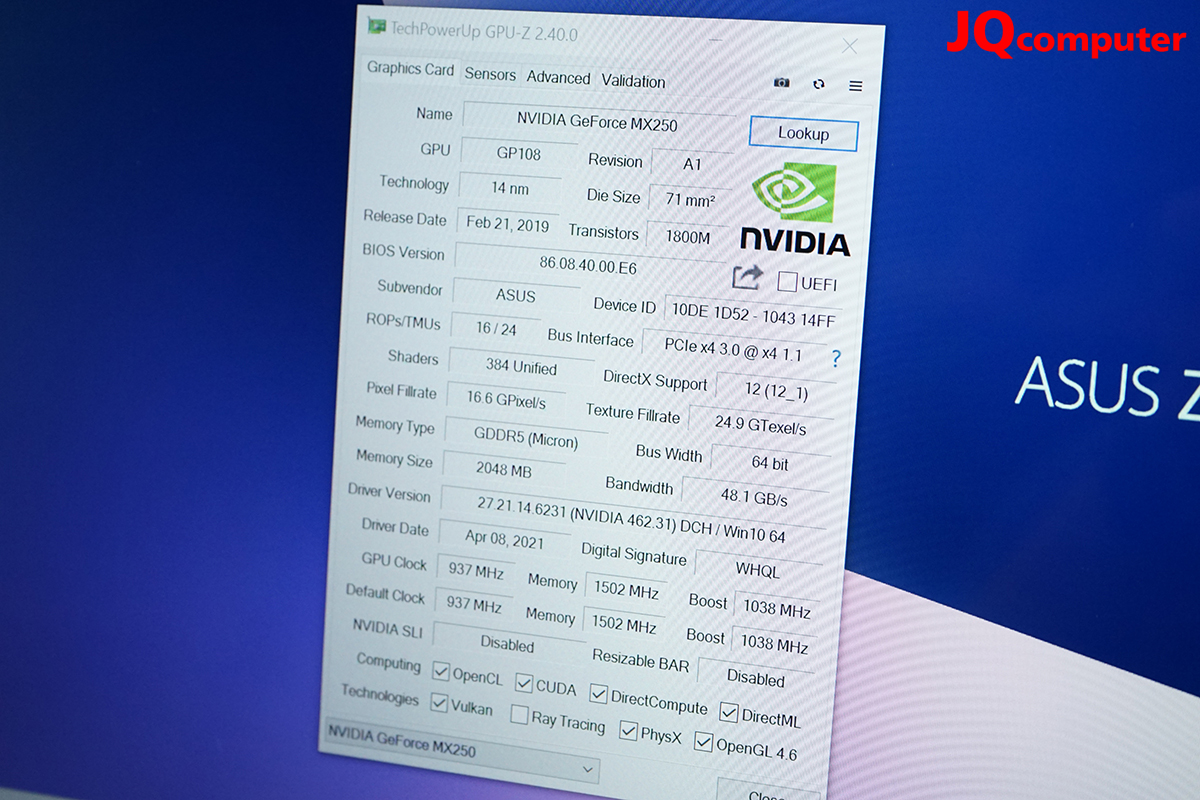
Task: Open the hamburger menu in GPU-Z
Action: 856,86
